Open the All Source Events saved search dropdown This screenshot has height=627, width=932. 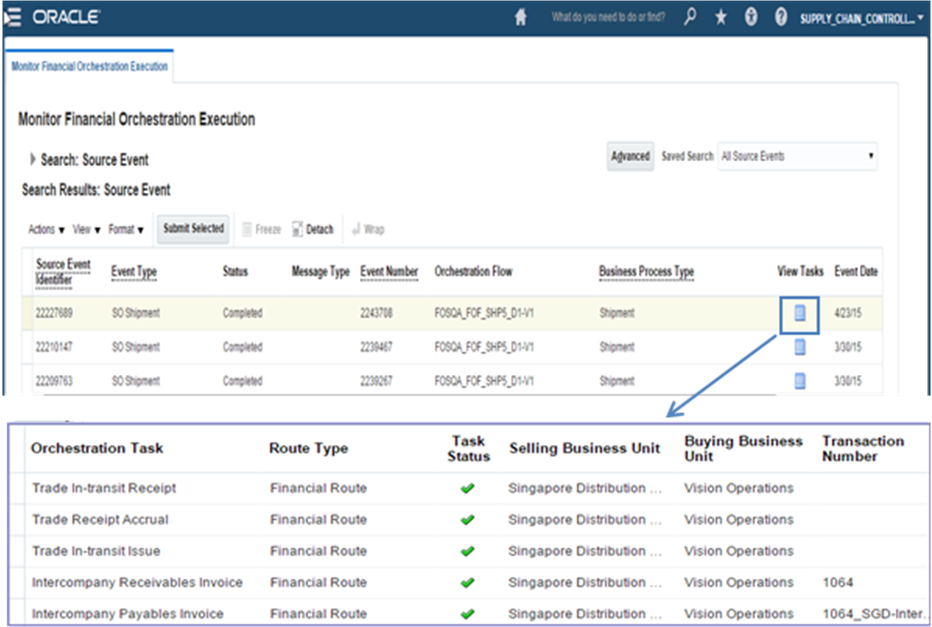pos(797,157)
